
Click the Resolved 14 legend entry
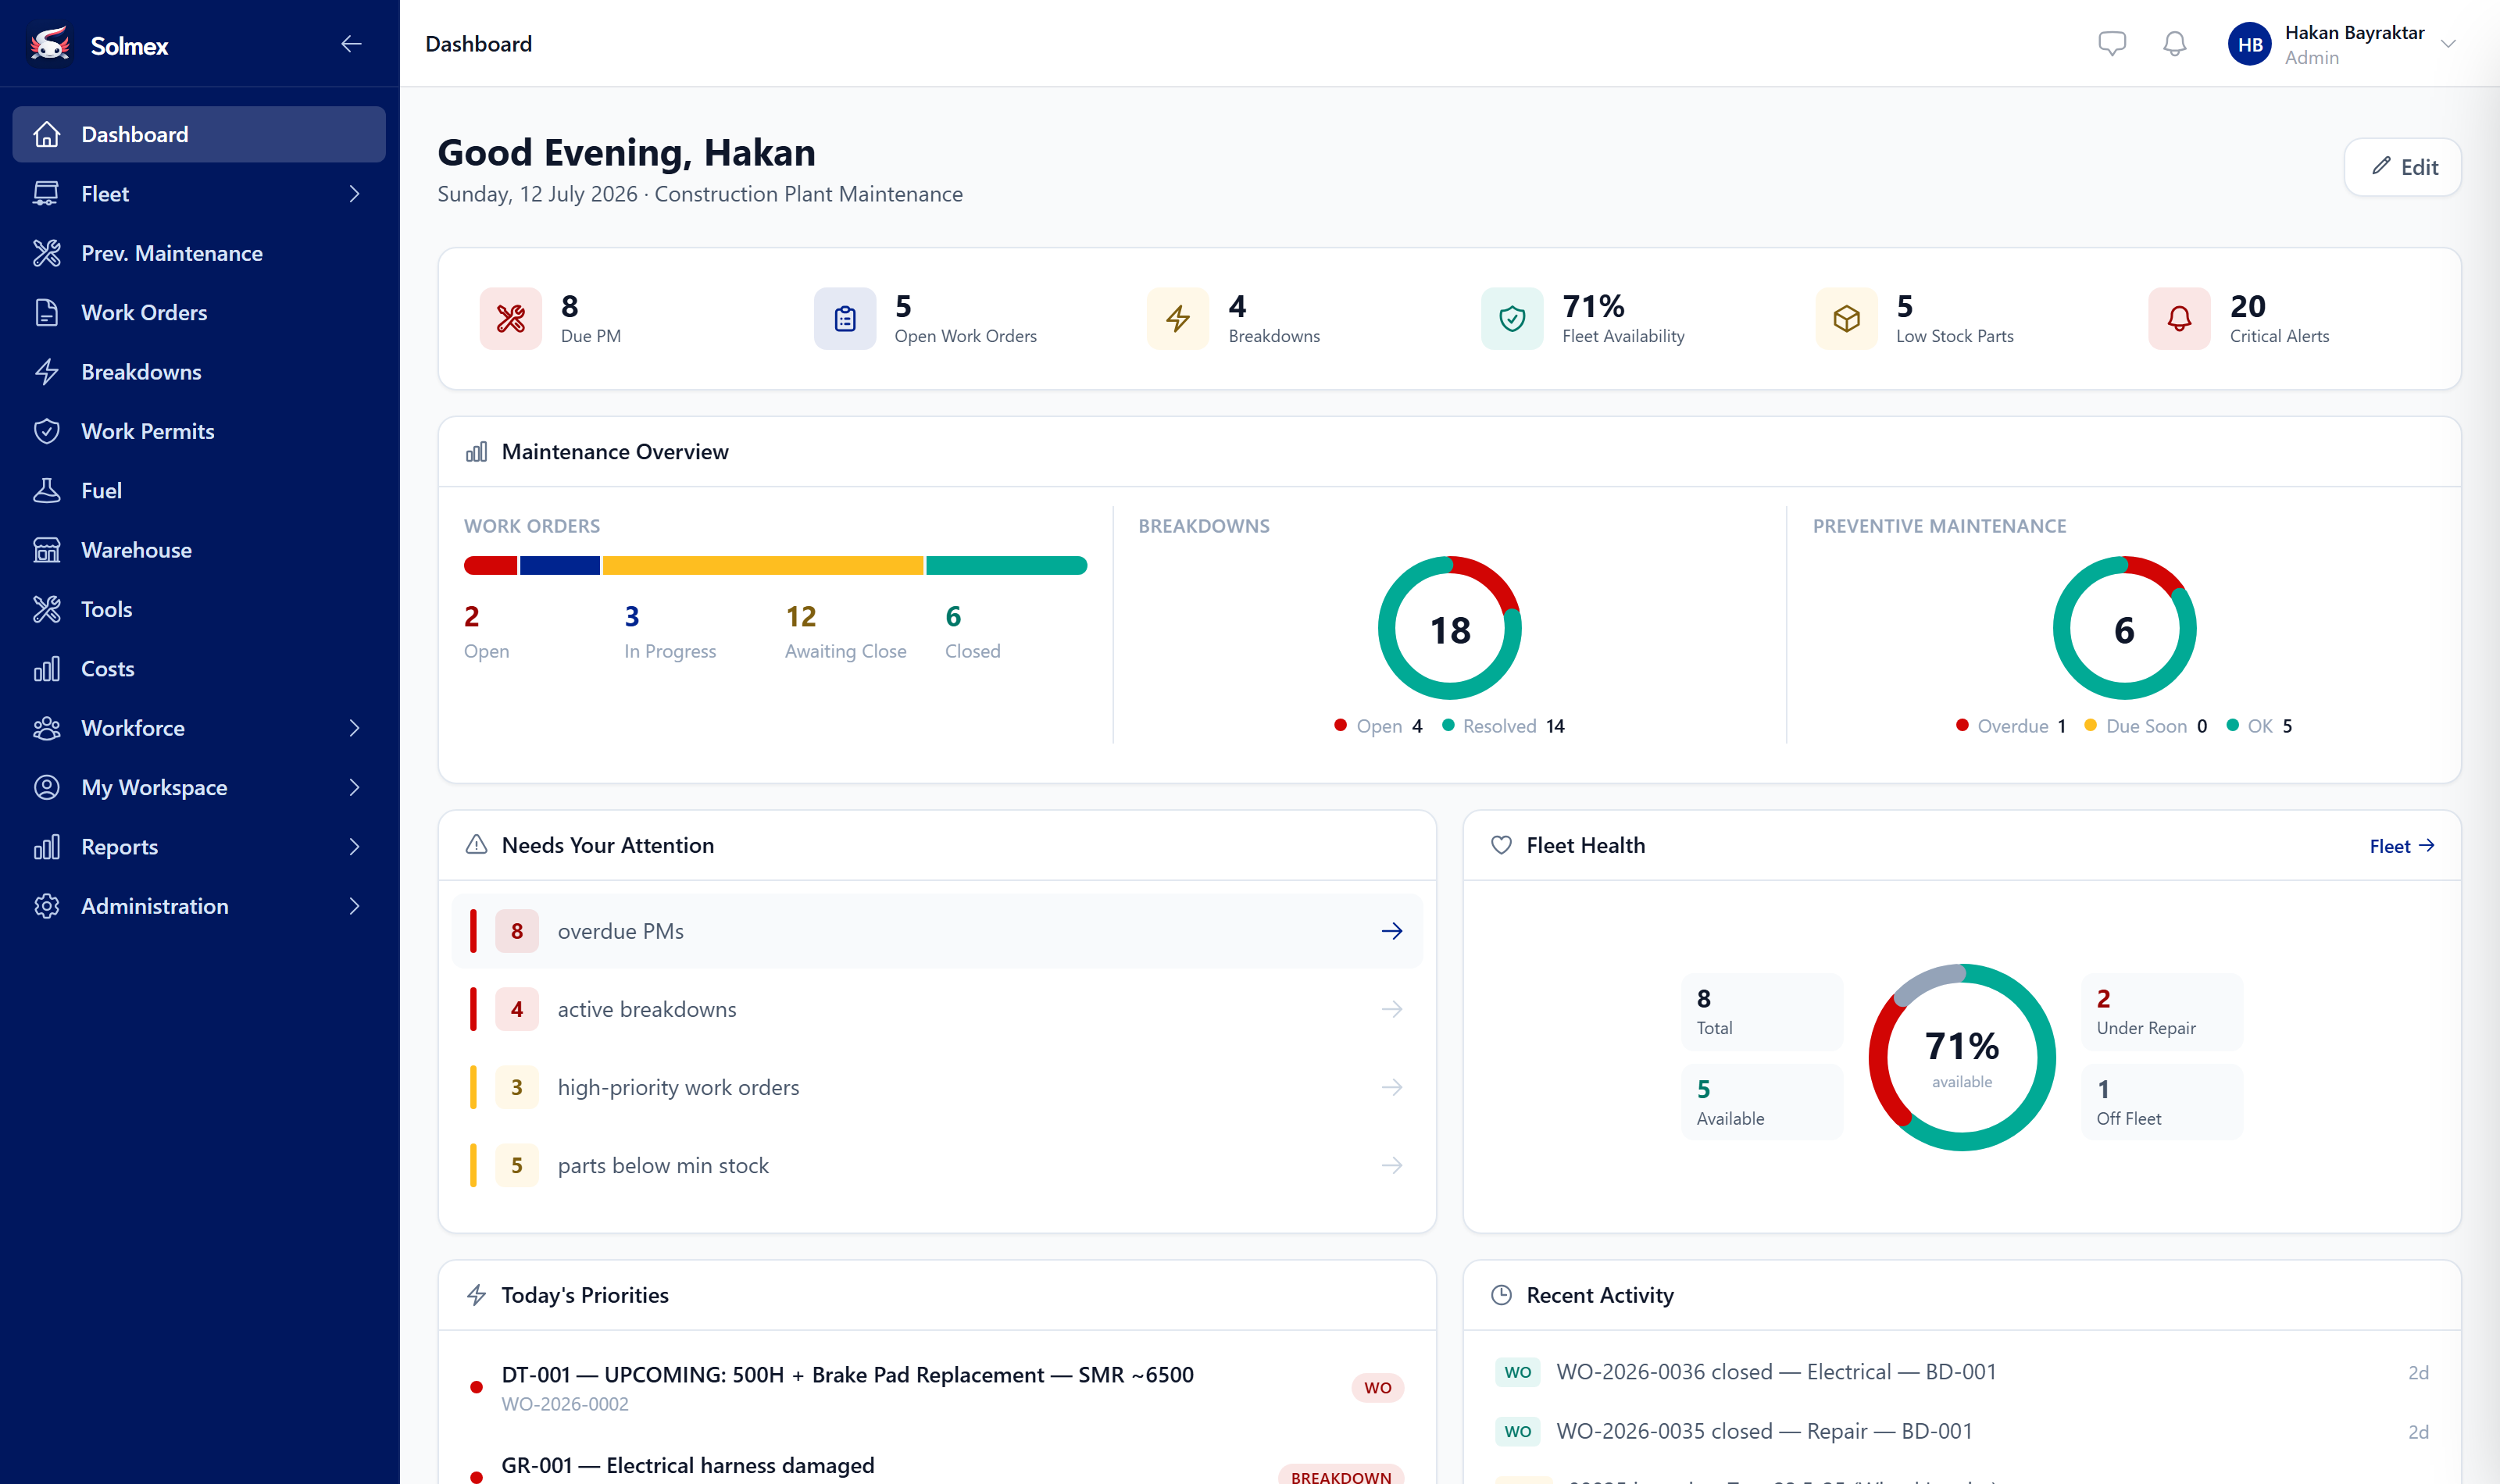pos(1502,726)
